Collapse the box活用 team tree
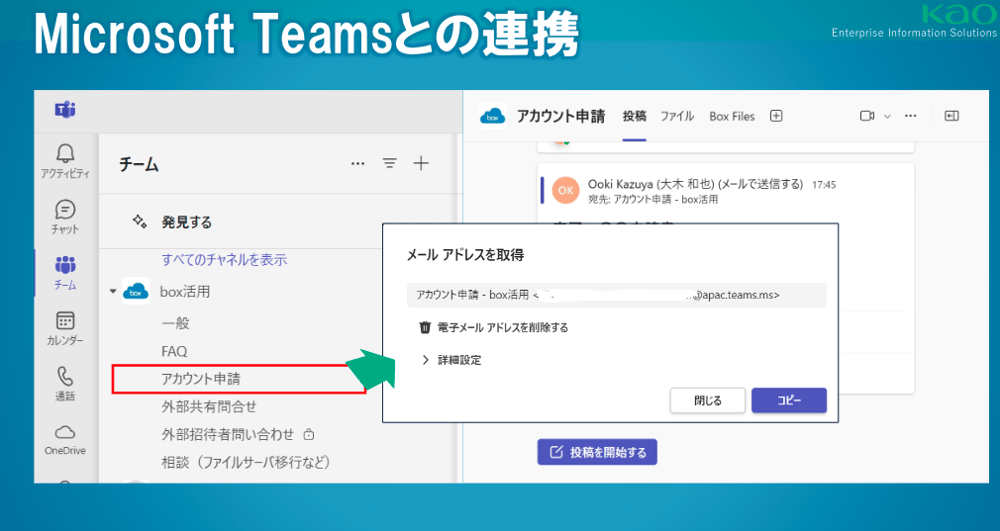1000x531 pixels. [x=114, y=291]
